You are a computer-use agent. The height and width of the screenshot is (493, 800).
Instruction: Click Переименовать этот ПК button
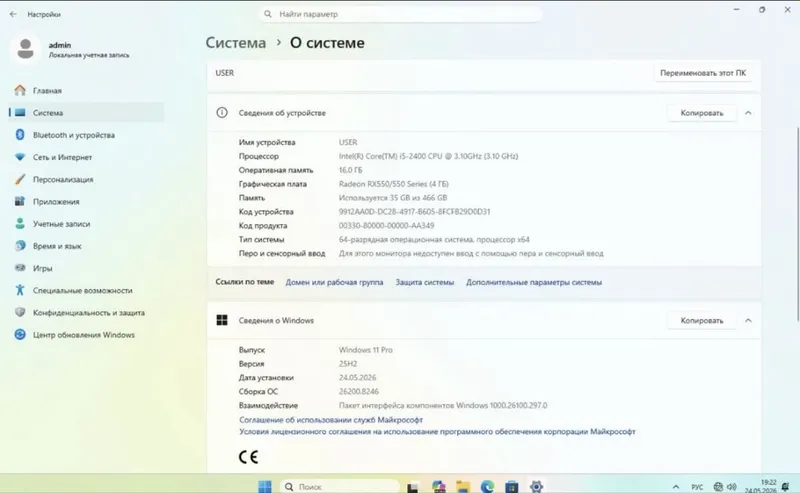point(703,73)
